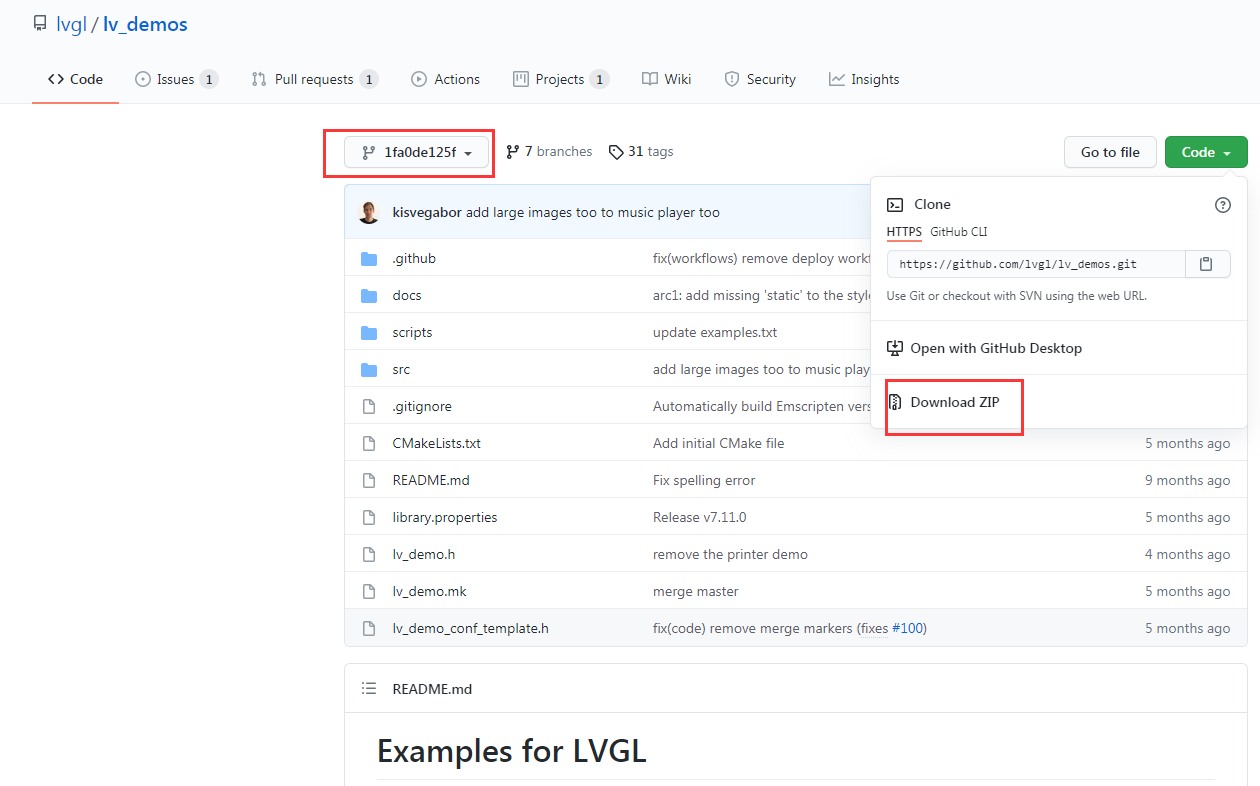Collapse the HTTPS clone options
The image size is (1260, 786).
click(x=904, y=231)
